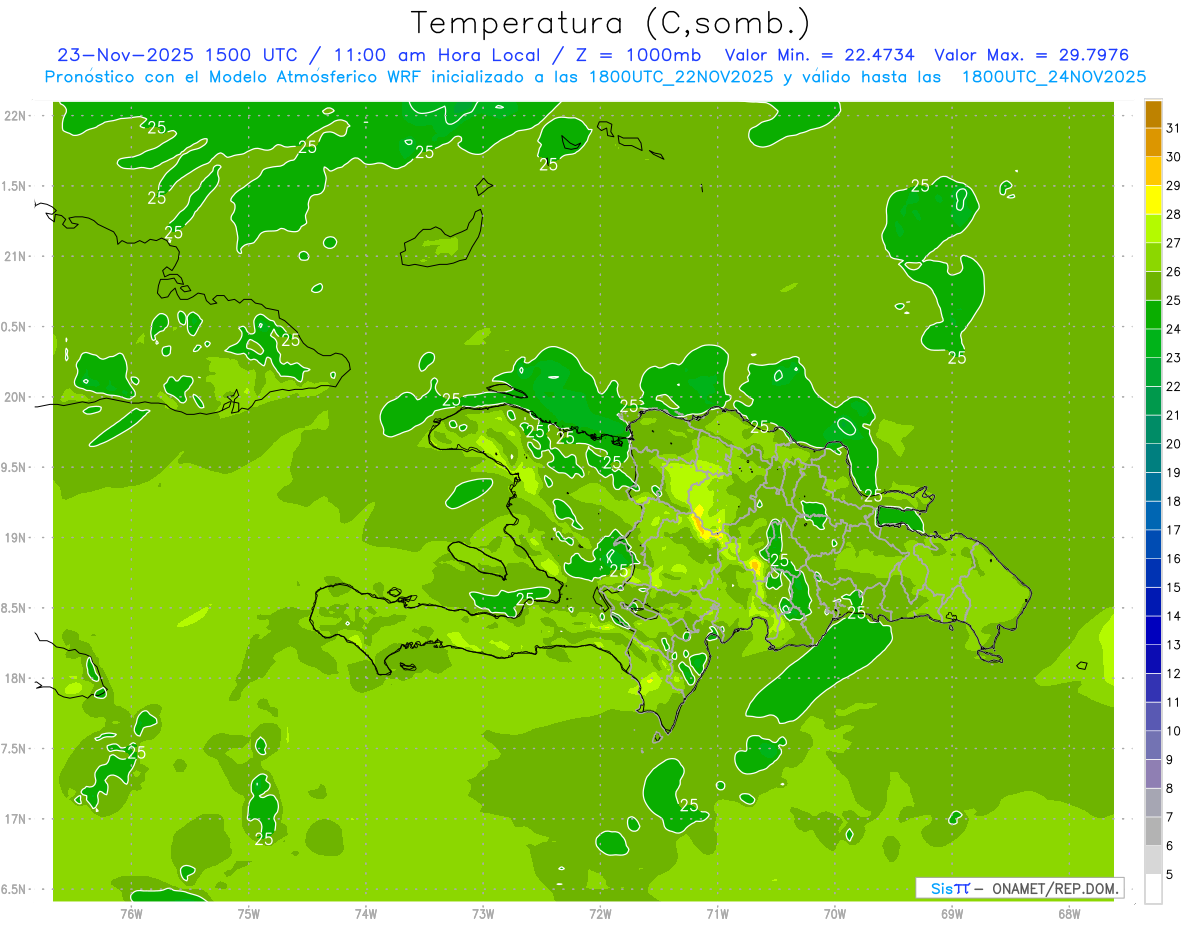Pick the teal swatch between 19 and 20

click(1154, 459)
